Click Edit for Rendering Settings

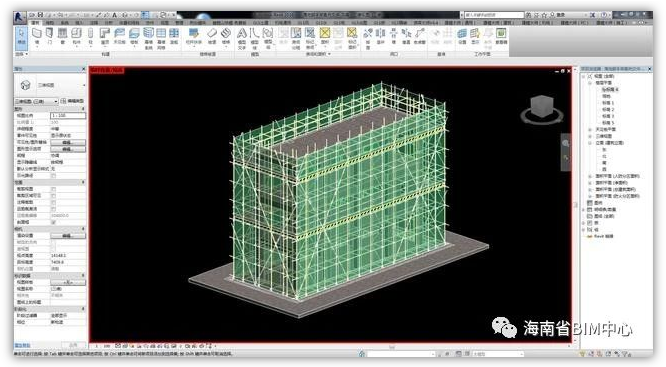(x=68, y=236)
